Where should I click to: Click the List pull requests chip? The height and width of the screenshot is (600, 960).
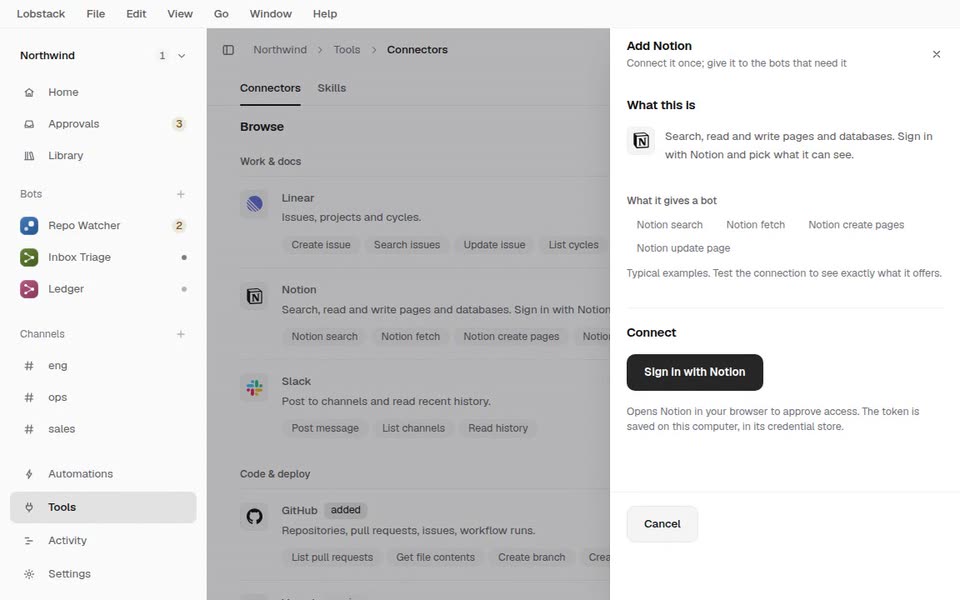[332, 558]
